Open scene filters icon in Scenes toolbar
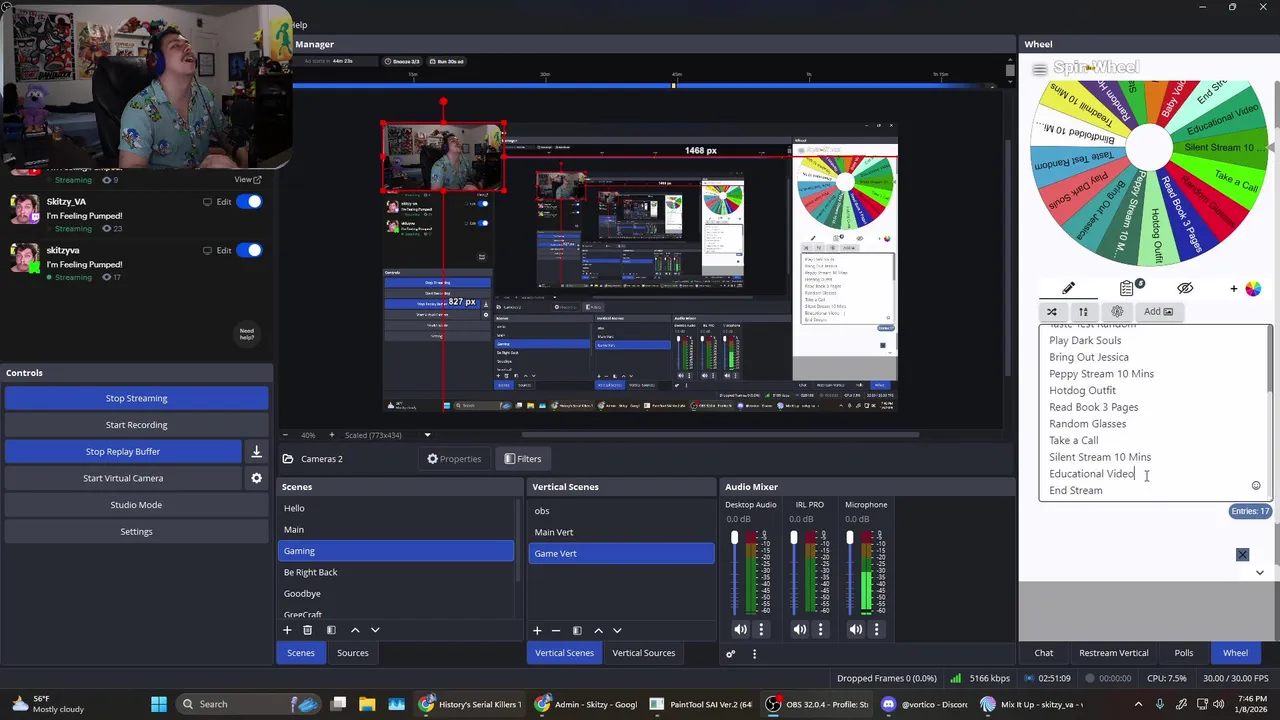The width and height of the screenshot is (1280, 720). tap(331, 630)
